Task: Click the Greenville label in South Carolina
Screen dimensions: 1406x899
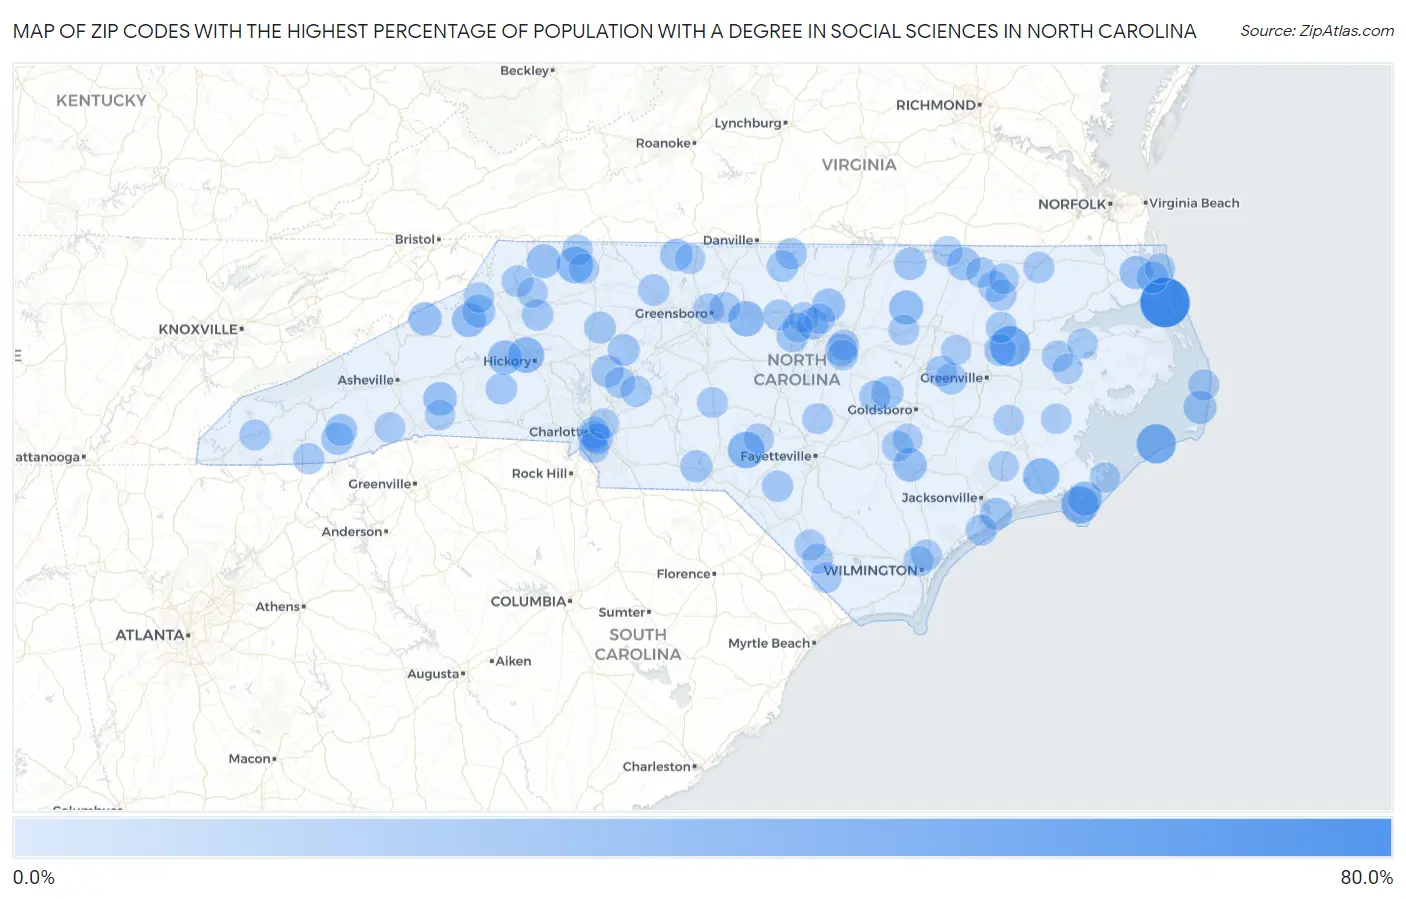Action: coord(380,483)
